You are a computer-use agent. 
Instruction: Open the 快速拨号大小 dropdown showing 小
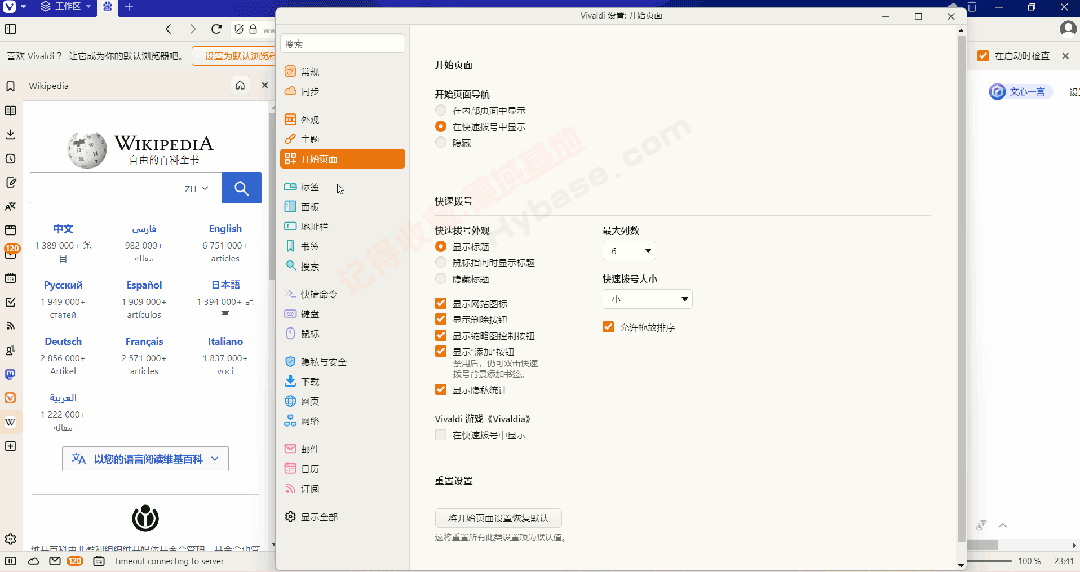647,299
